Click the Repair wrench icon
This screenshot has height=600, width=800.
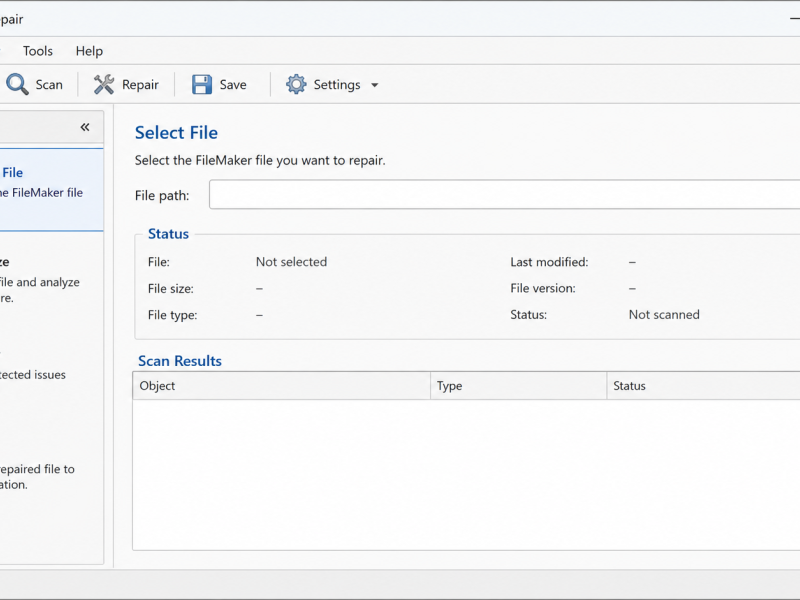(104, 84)
